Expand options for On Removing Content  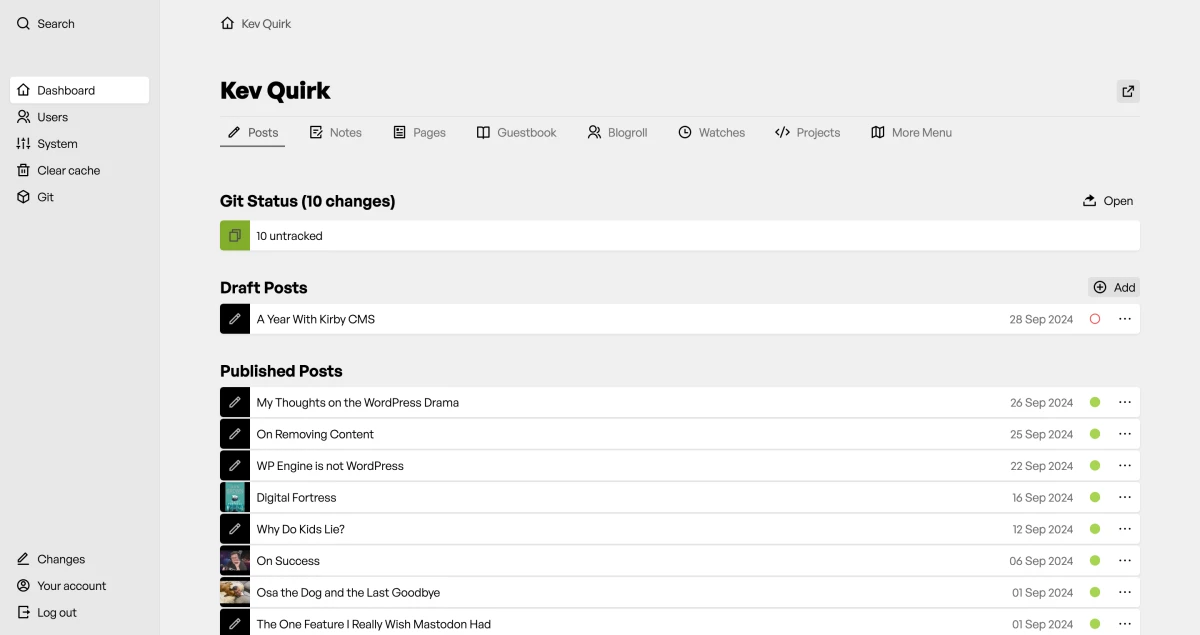pos(1125,434)
